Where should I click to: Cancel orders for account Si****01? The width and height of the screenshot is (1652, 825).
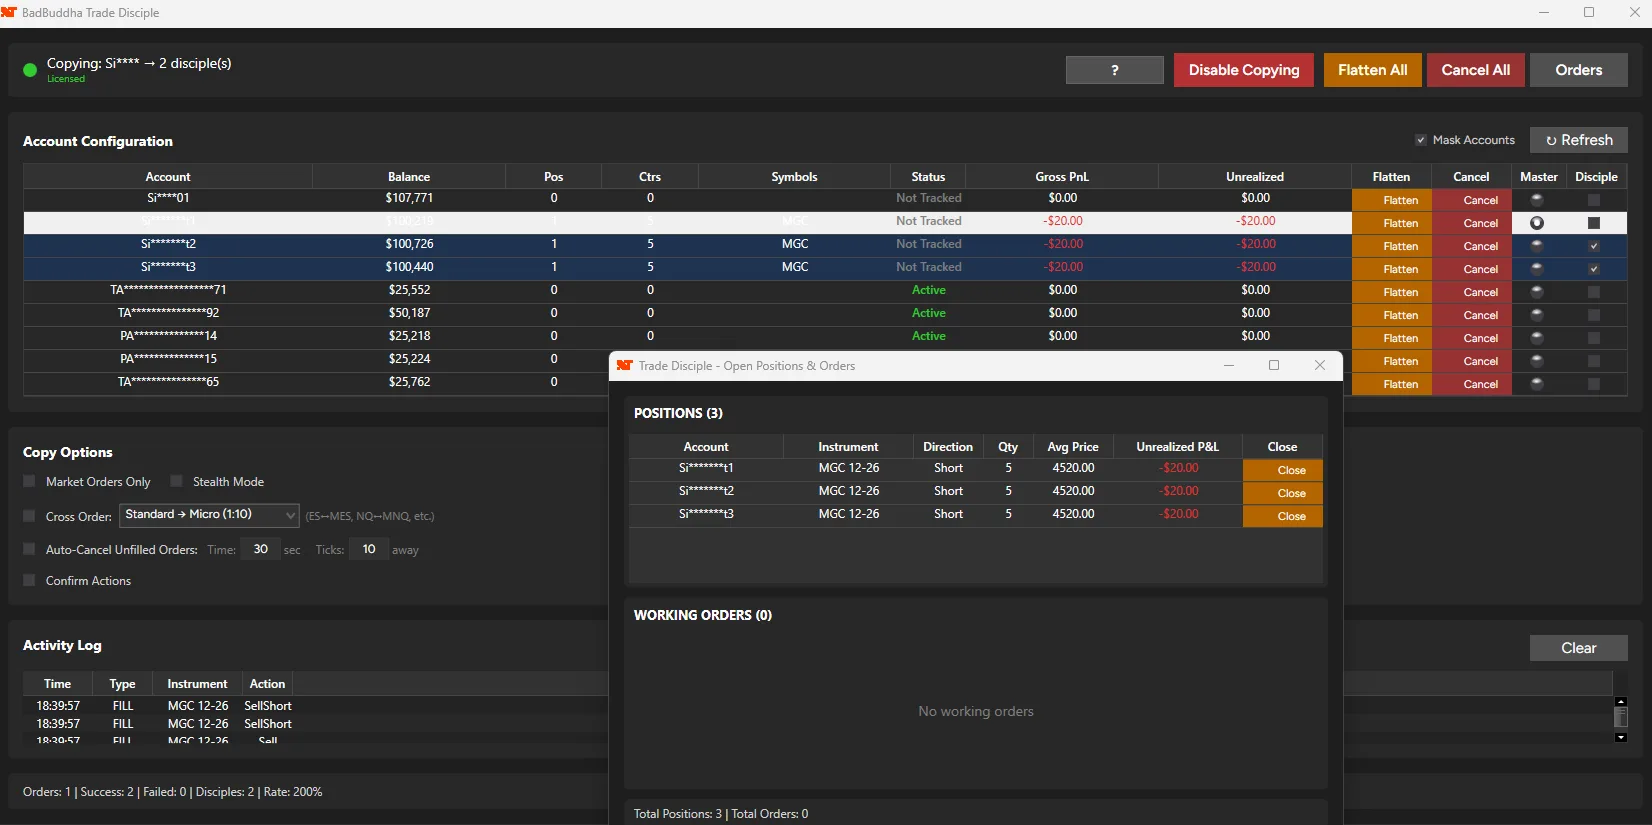(x=1471, y=200)
